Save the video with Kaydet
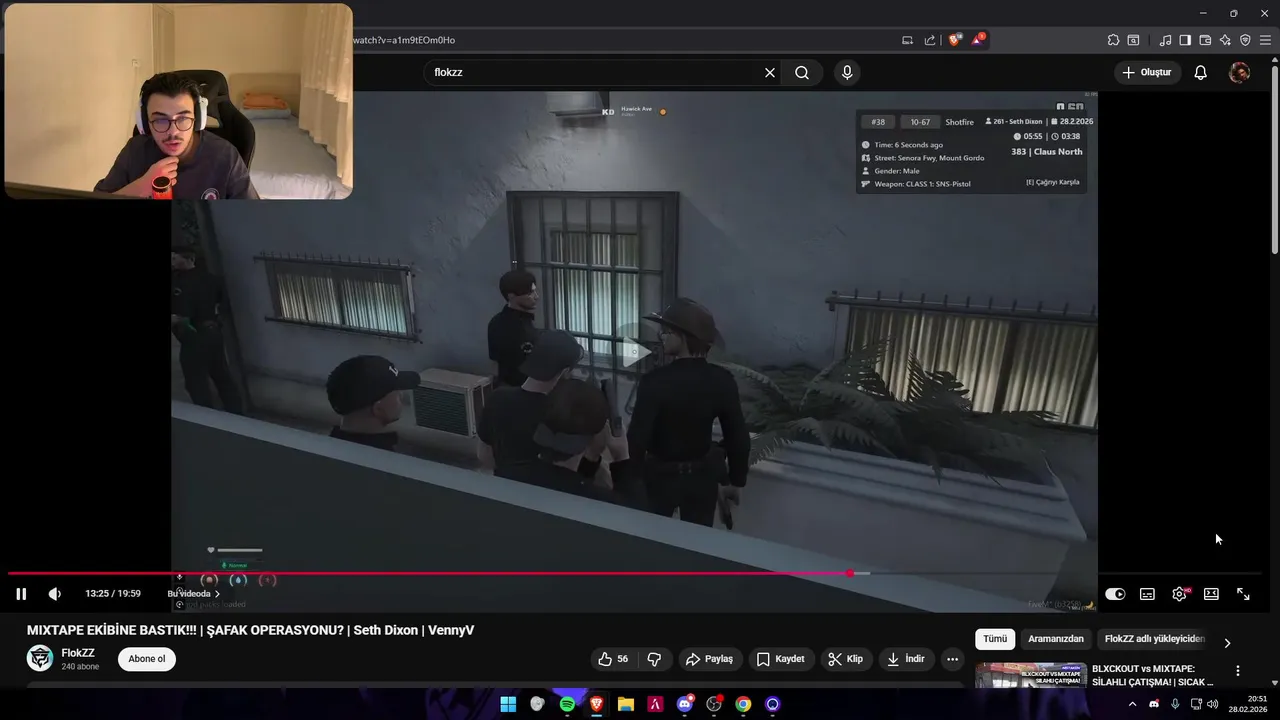The height and width of the screenshot is (720, 1280). (x=780, y=659)
